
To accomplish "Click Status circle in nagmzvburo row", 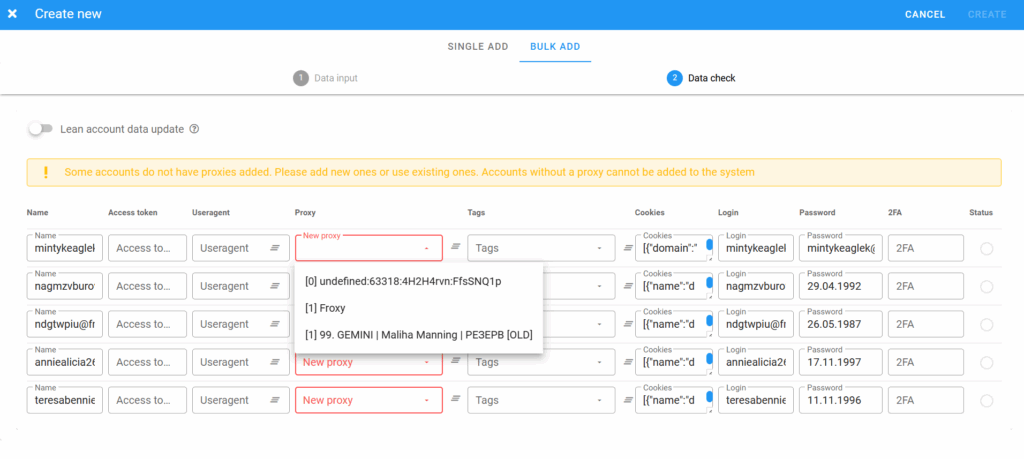I will [x=986, y=287].
